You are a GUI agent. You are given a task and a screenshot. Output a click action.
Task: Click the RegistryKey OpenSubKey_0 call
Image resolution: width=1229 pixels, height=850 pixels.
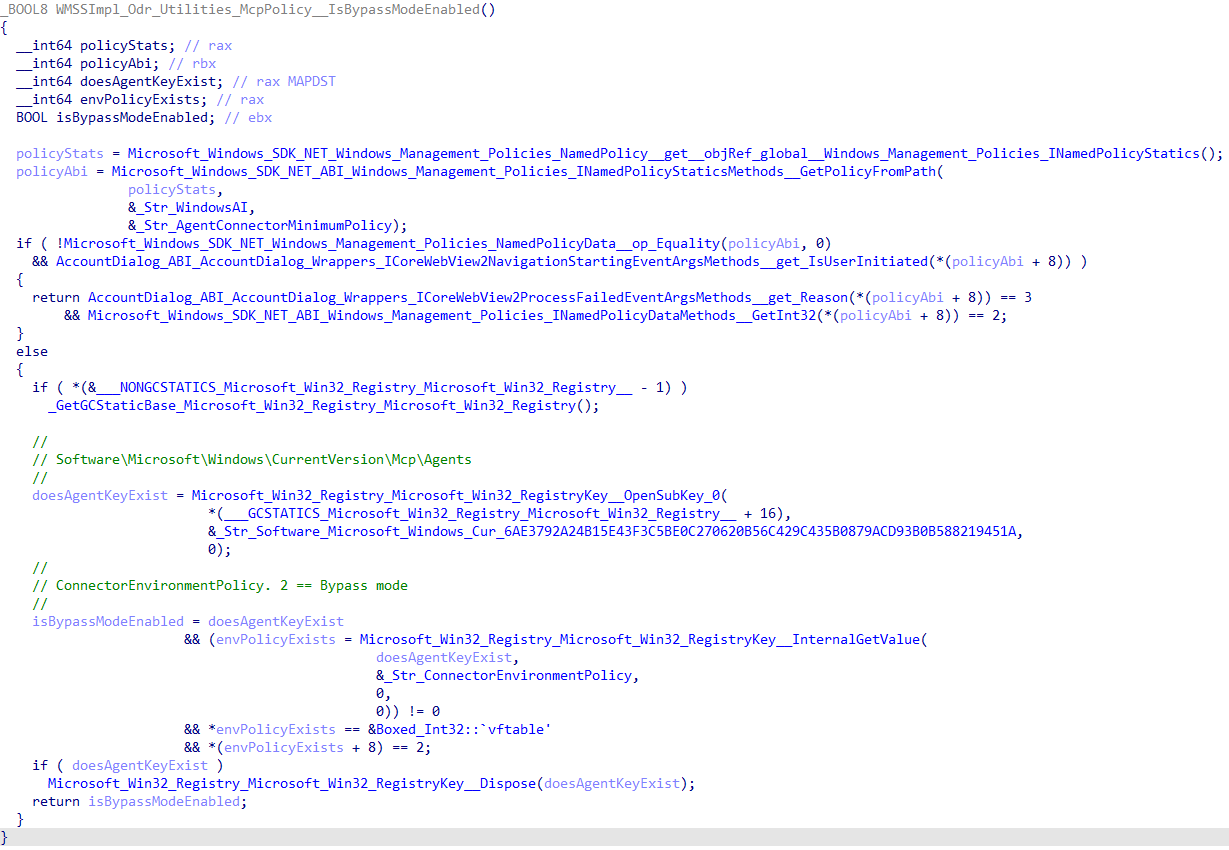click(461, 496)
